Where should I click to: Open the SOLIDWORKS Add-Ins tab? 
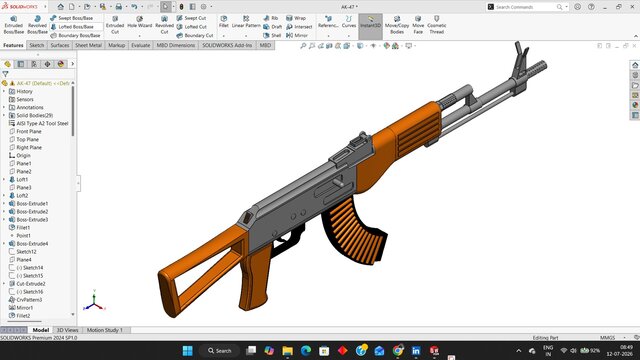(227, 45)
